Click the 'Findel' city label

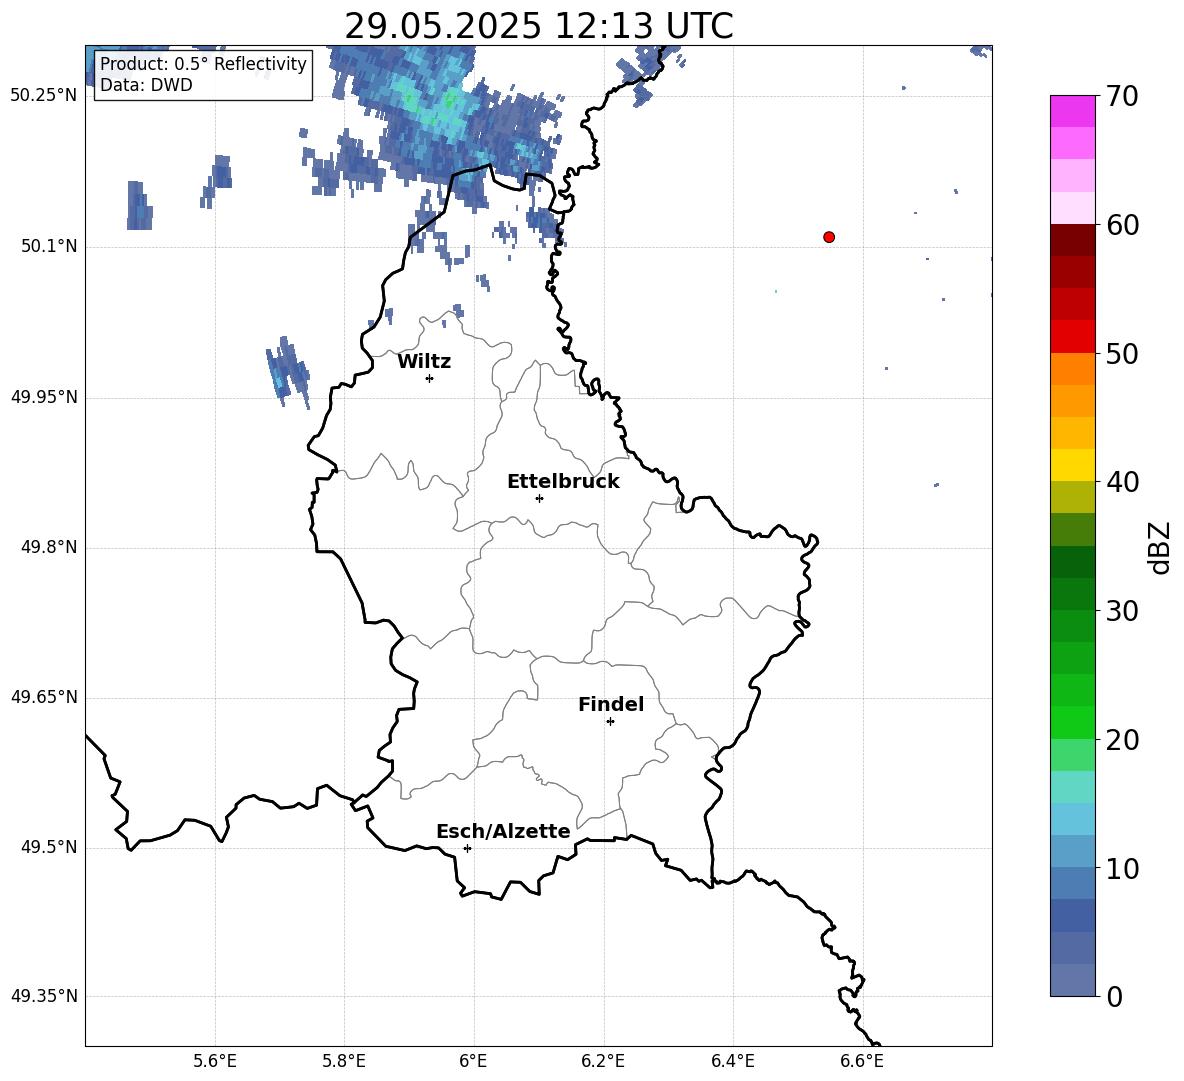coord(611,704)
